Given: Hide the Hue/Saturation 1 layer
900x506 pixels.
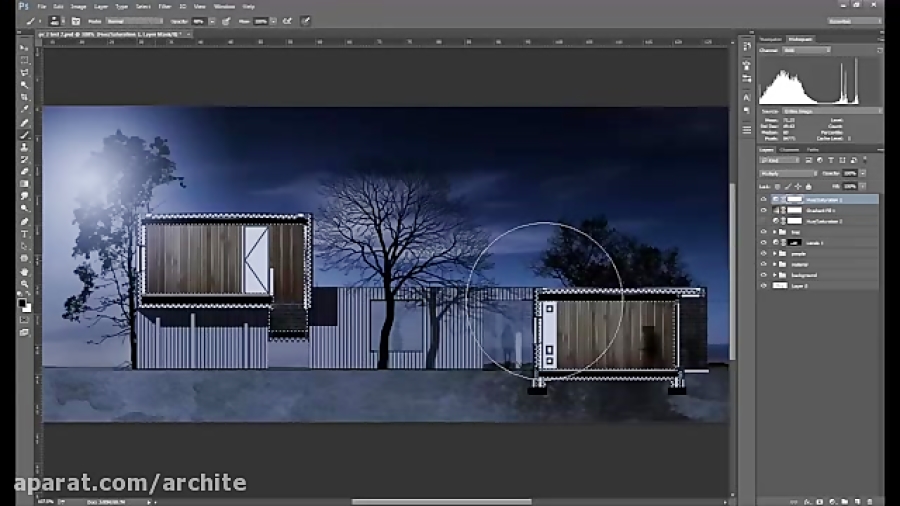Looking at the screenshot, I should (x=763, y=200).
